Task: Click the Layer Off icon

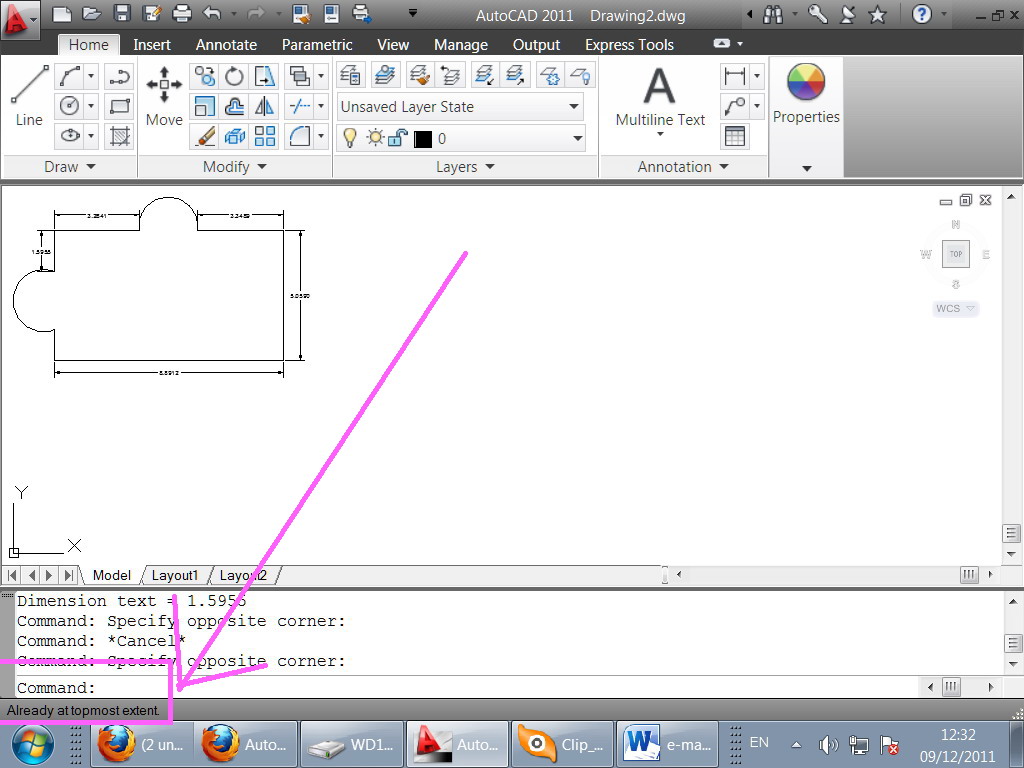Action: (x=581, y=75)
